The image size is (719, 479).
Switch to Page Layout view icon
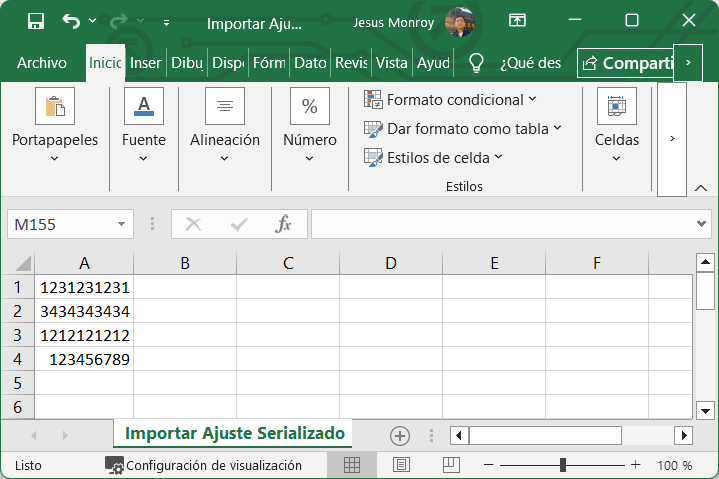click(x=401, y=465)
